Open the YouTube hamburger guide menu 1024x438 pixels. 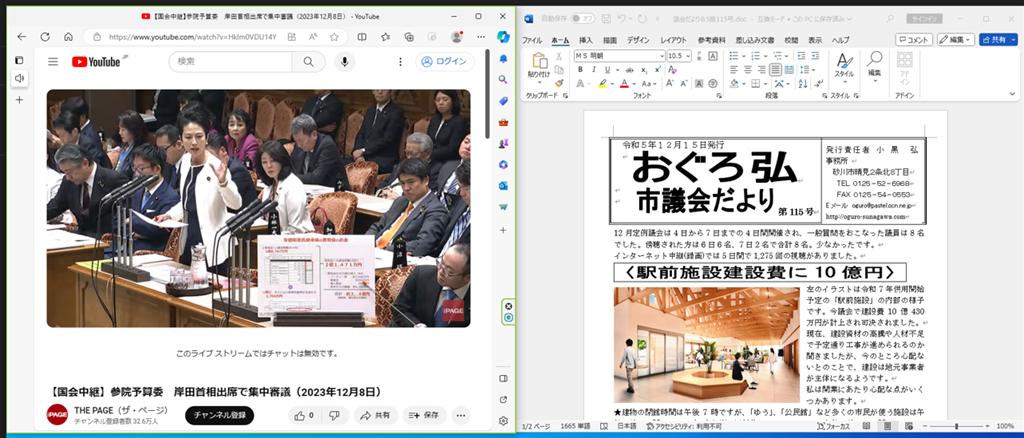click(x=53, y=62)
